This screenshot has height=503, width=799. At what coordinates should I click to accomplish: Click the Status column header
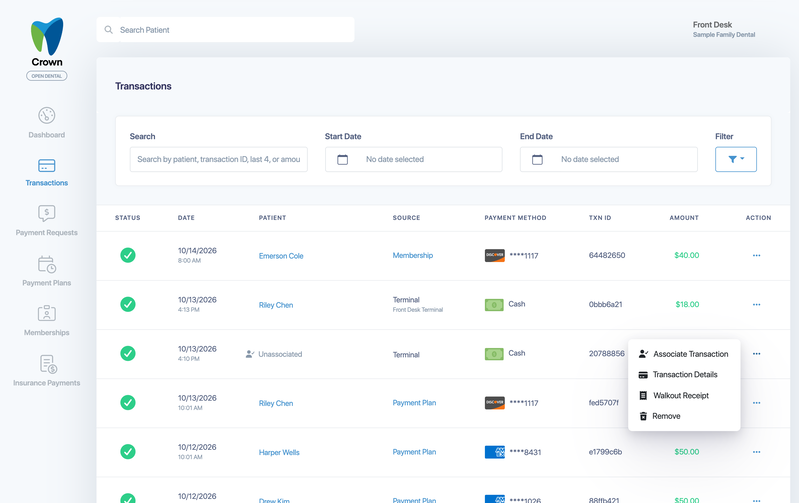(x=127, y=218)
